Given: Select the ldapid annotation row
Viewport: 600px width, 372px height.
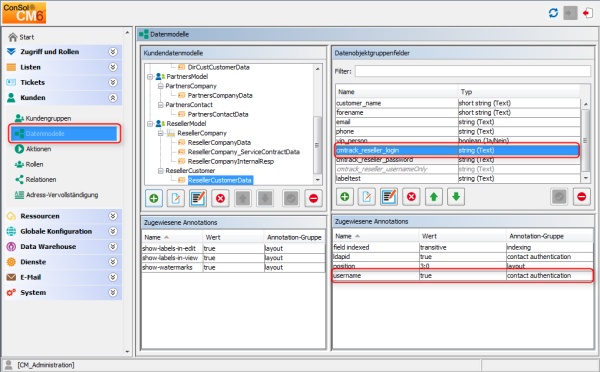Looking at the screenshot, I should 463,257.
